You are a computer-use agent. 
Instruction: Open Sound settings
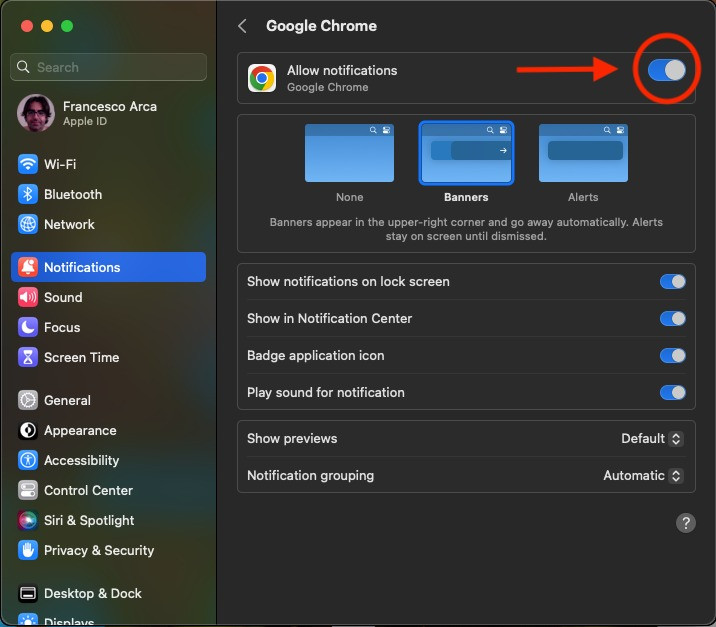108,297
